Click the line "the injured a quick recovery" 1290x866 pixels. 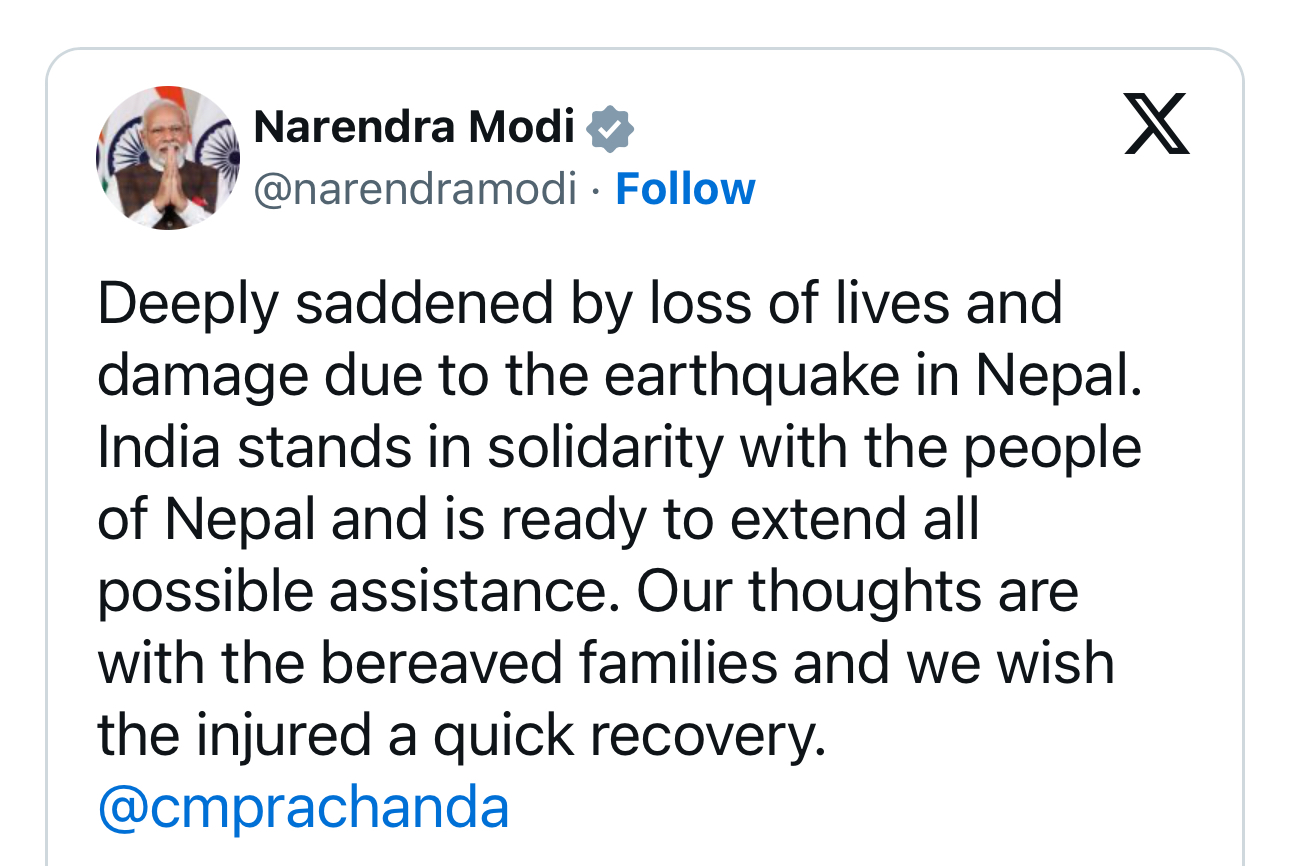point(462,735)
